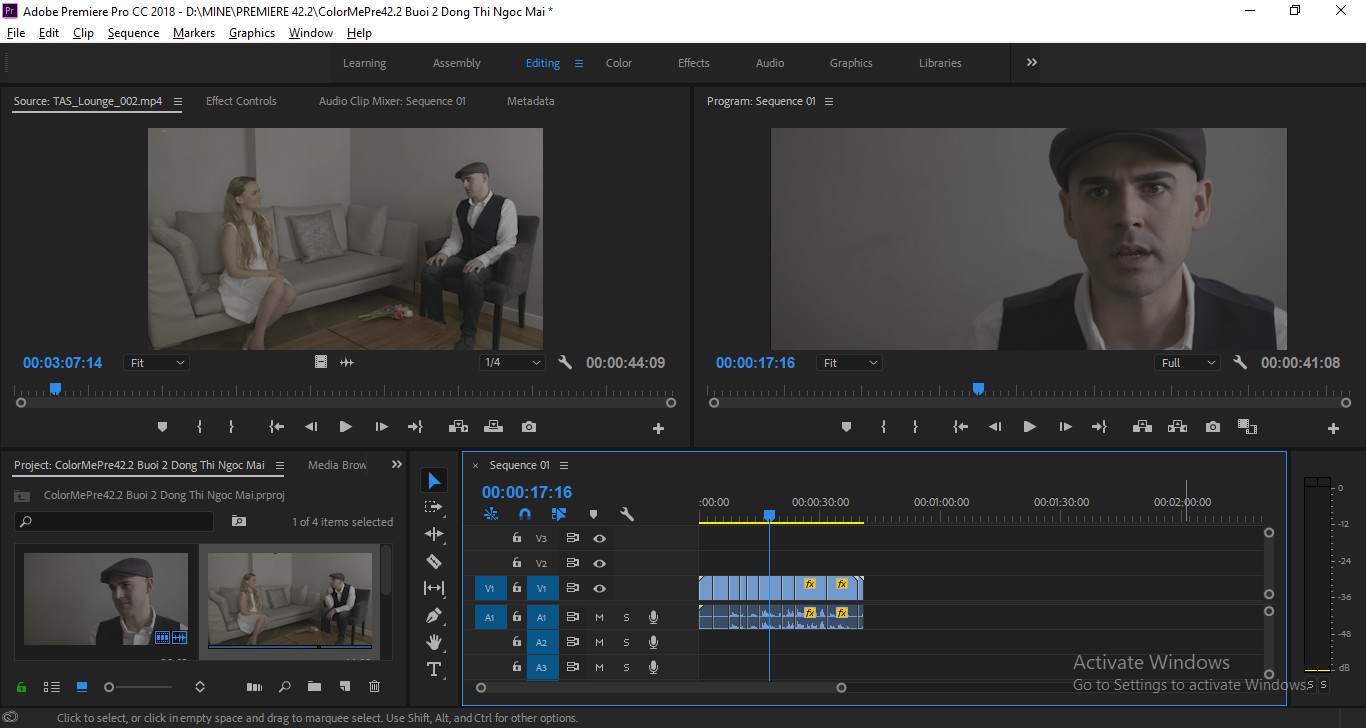Step forward one frame in Source monitor

click(x=381, y=427)
